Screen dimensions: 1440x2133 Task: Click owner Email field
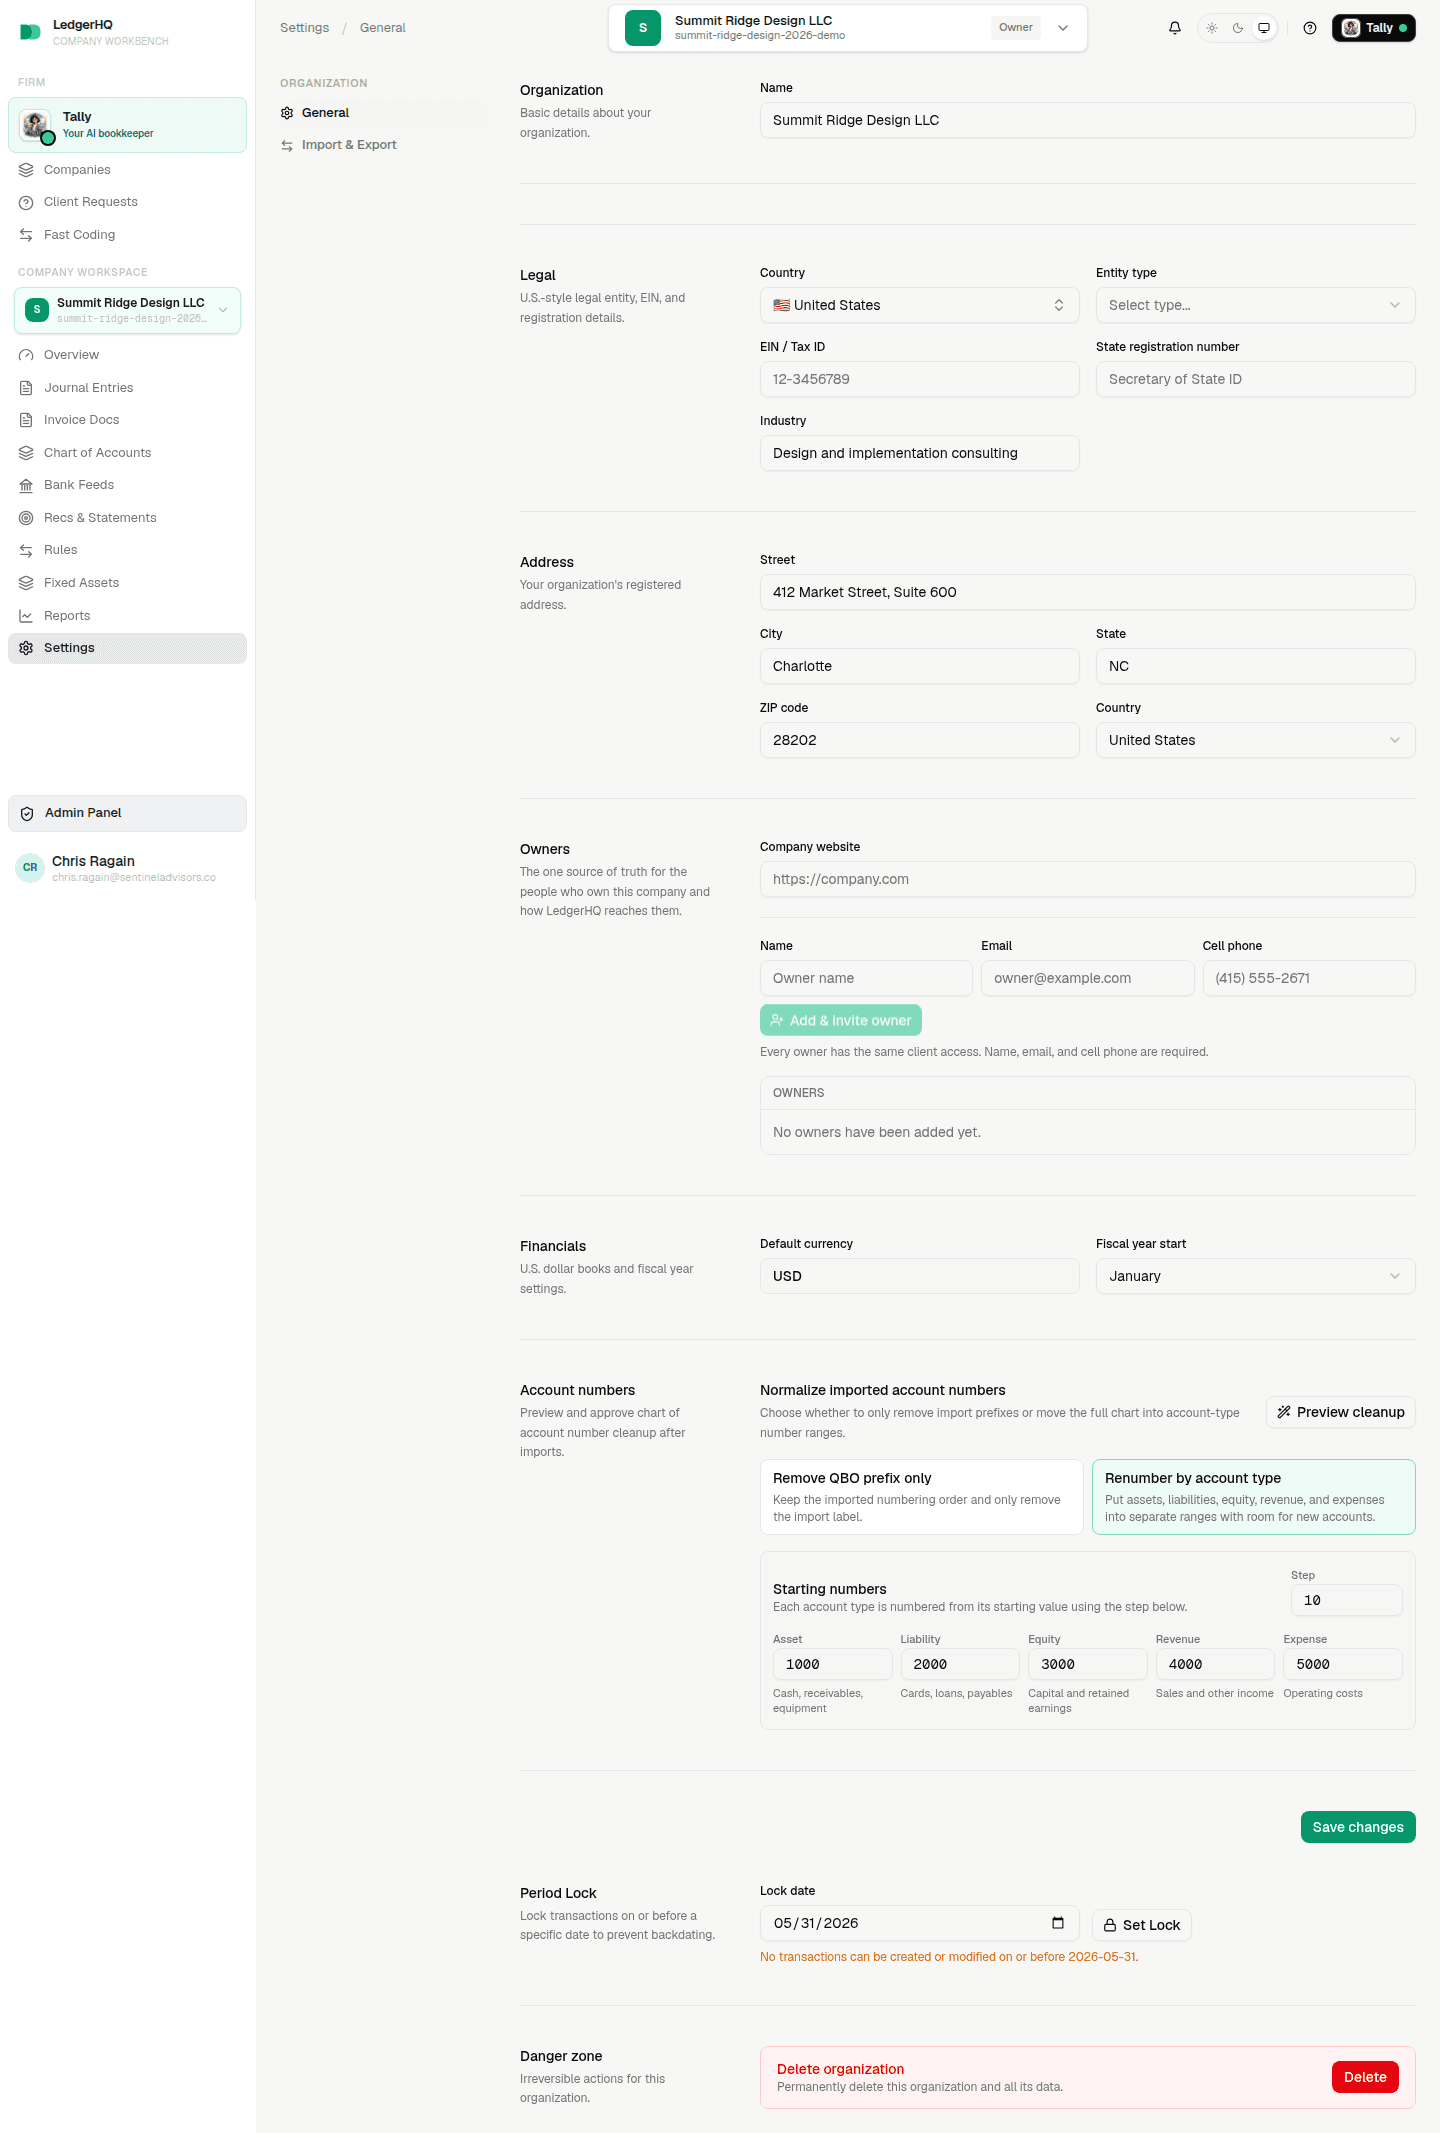[1087, 978]
